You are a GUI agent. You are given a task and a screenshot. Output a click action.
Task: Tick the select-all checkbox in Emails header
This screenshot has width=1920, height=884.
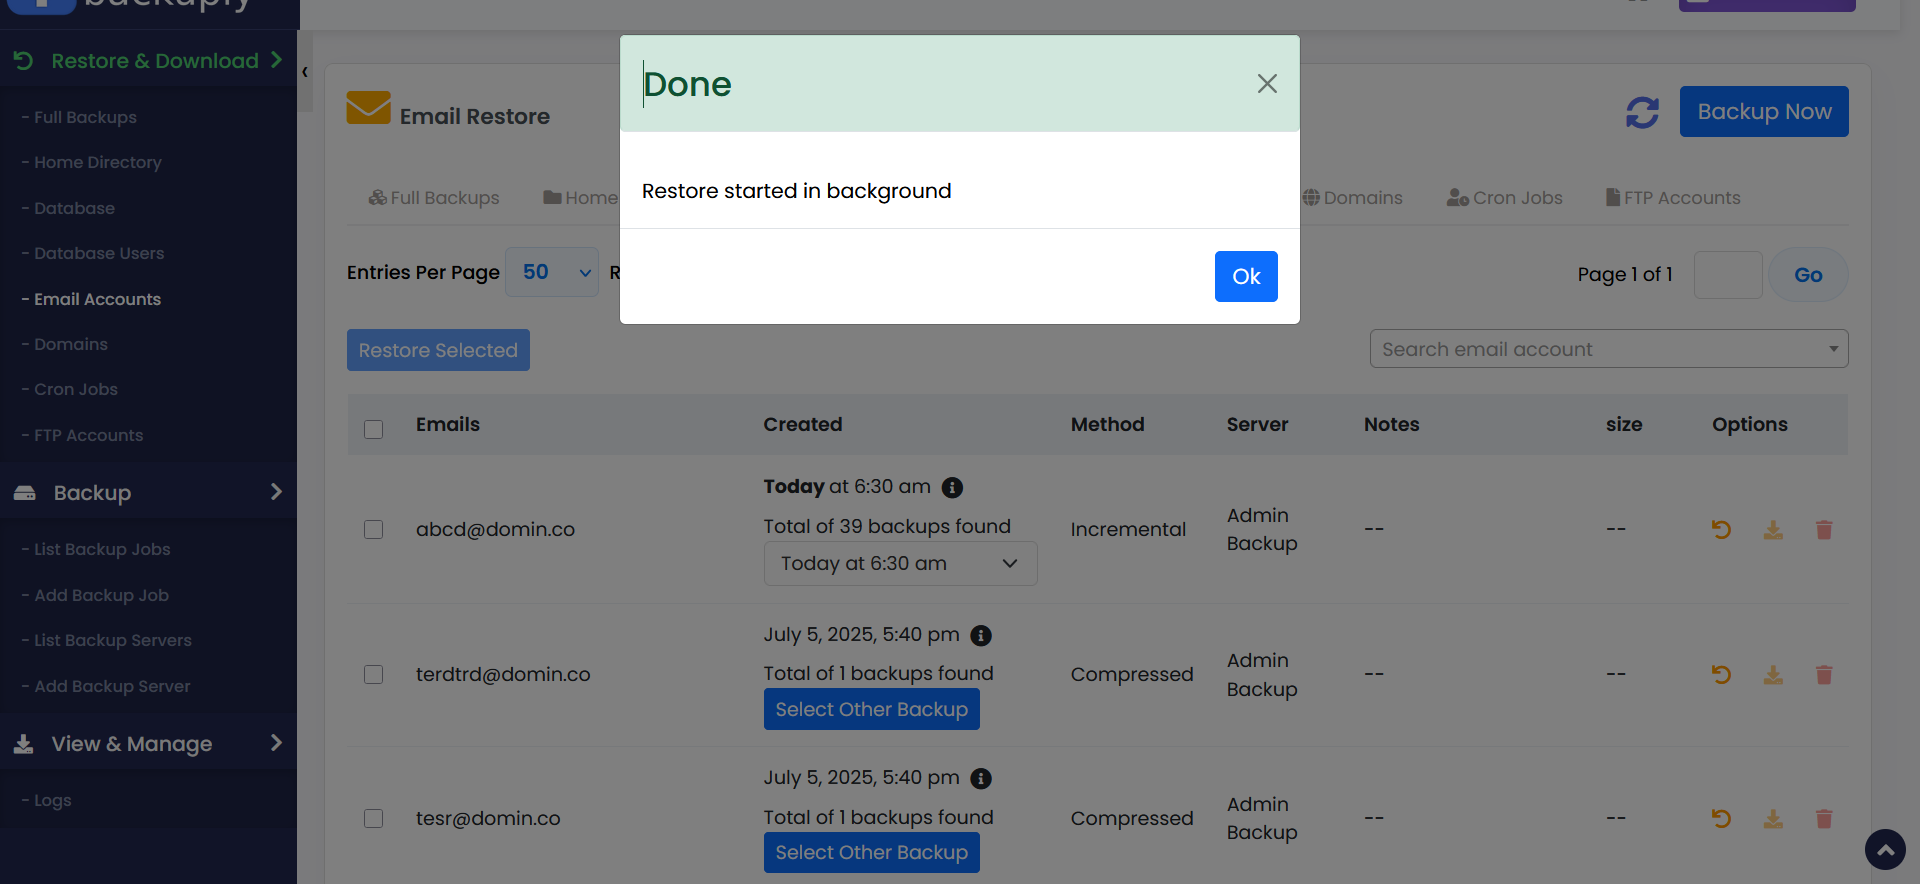tap(374, 429)
